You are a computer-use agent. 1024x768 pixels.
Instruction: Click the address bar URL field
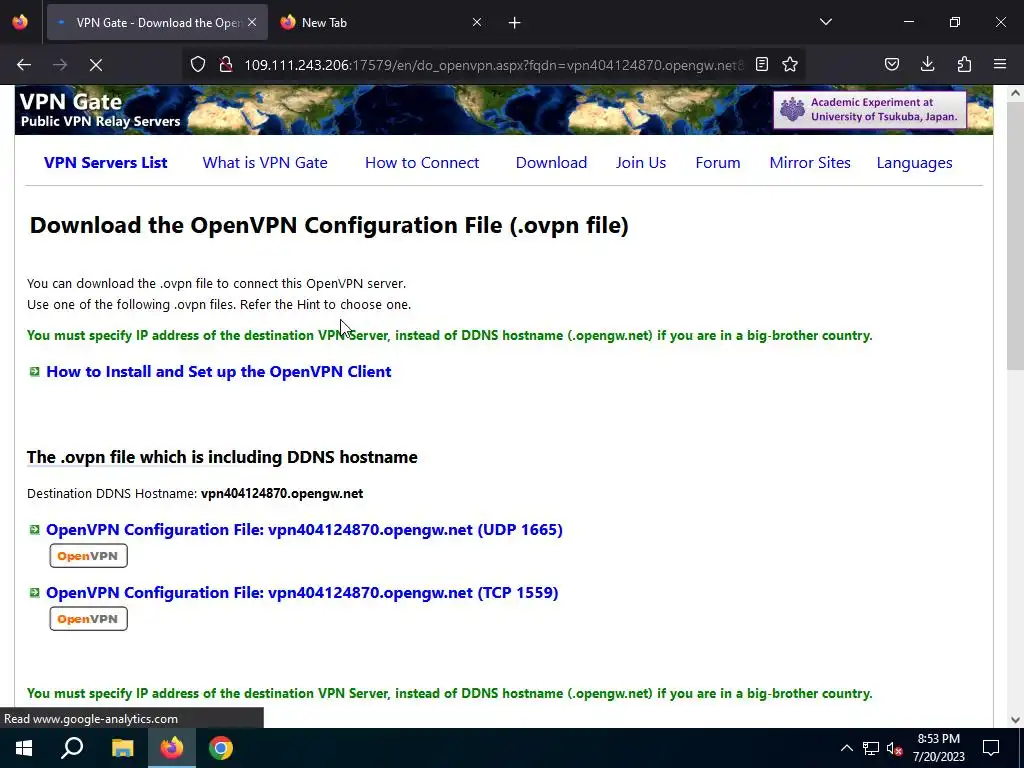[493, 65]
